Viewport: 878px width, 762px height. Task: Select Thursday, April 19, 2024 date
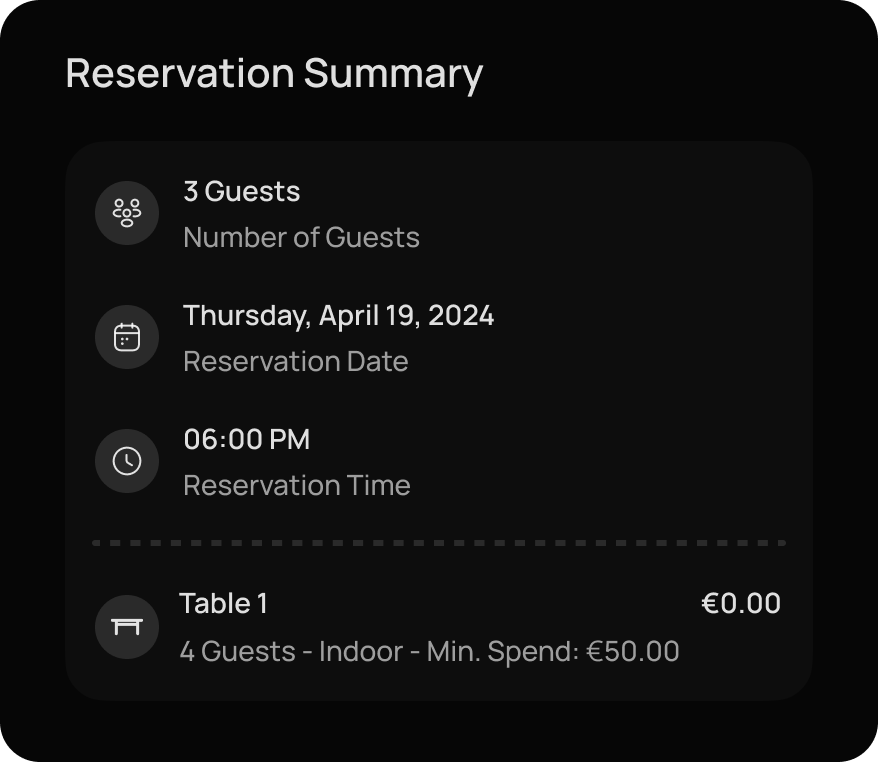[x=339, y=316]
